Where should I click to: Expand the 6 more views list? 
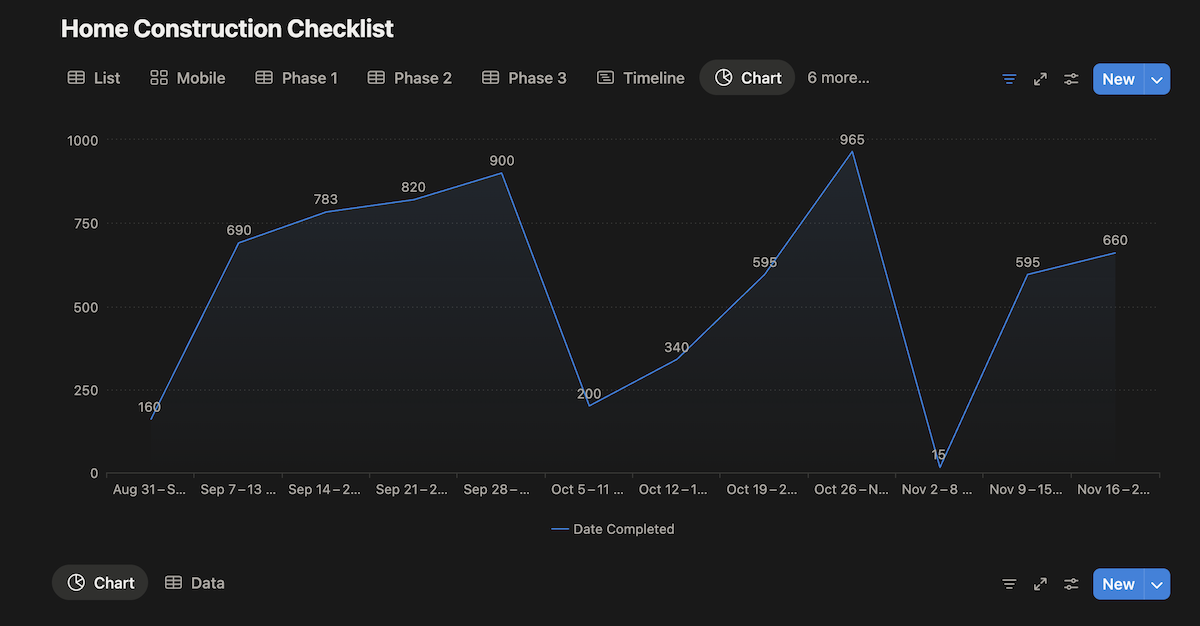pos(838,77)
